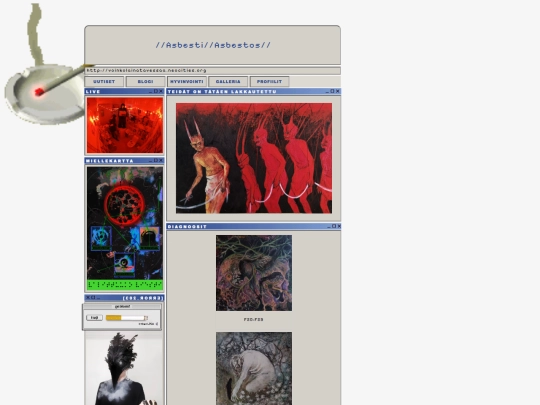Open the GALLERIA page
The width and height of the screenshot is (540, 405).
(228, 82)
